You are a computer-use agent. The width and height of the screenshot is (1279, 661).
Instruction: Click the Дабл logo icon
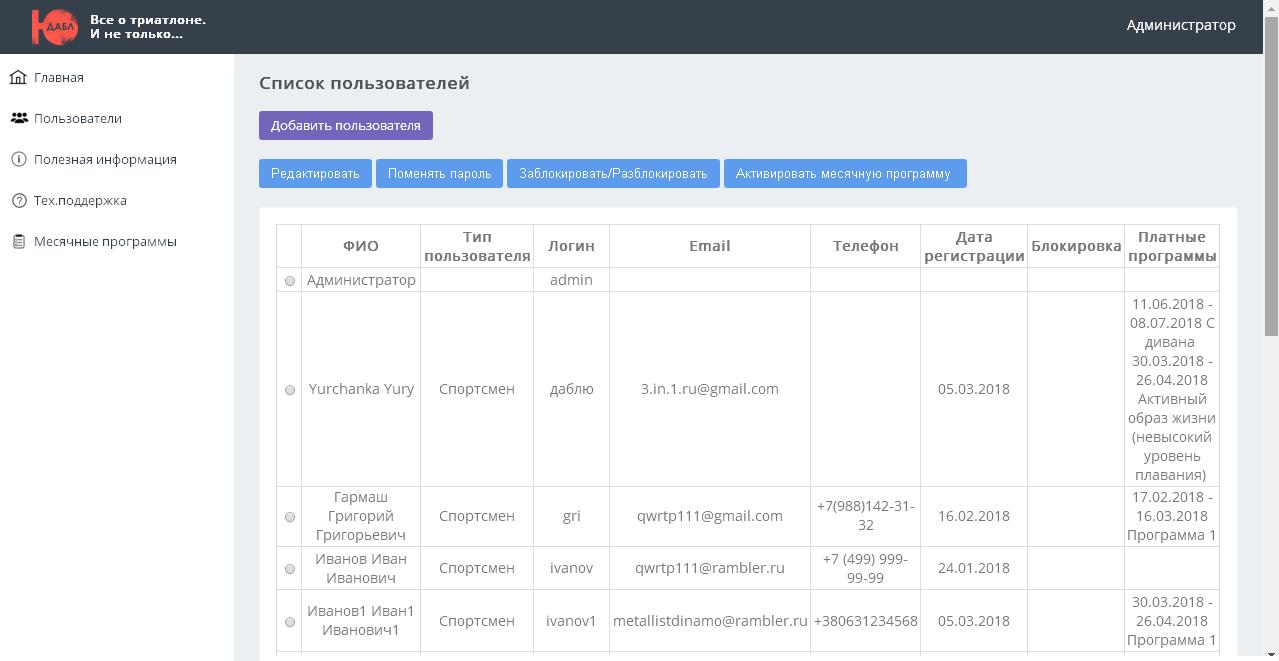(x=54, y=27)
